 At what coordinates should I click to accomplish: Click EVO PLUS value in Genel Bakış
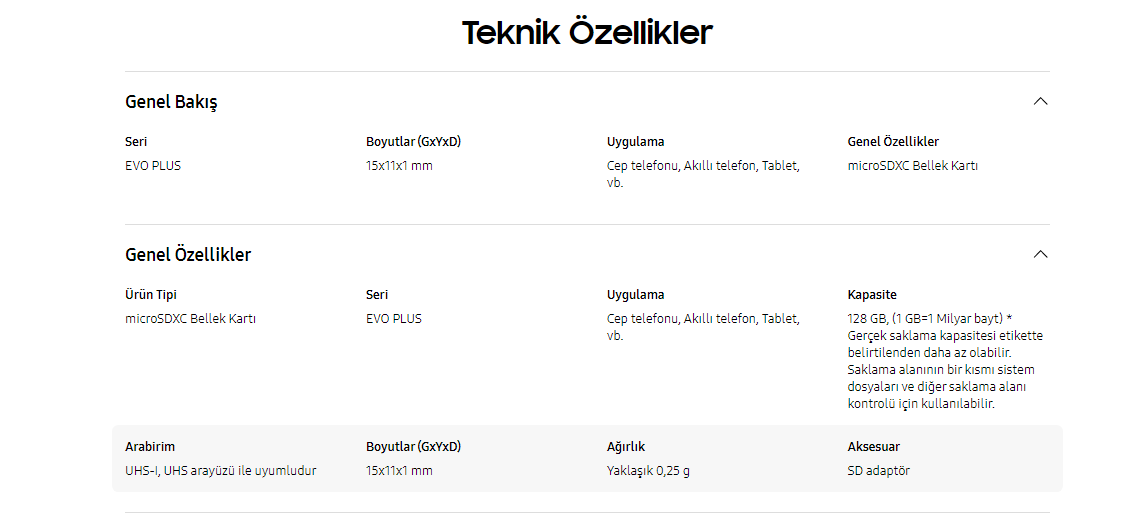pos(153,166)
